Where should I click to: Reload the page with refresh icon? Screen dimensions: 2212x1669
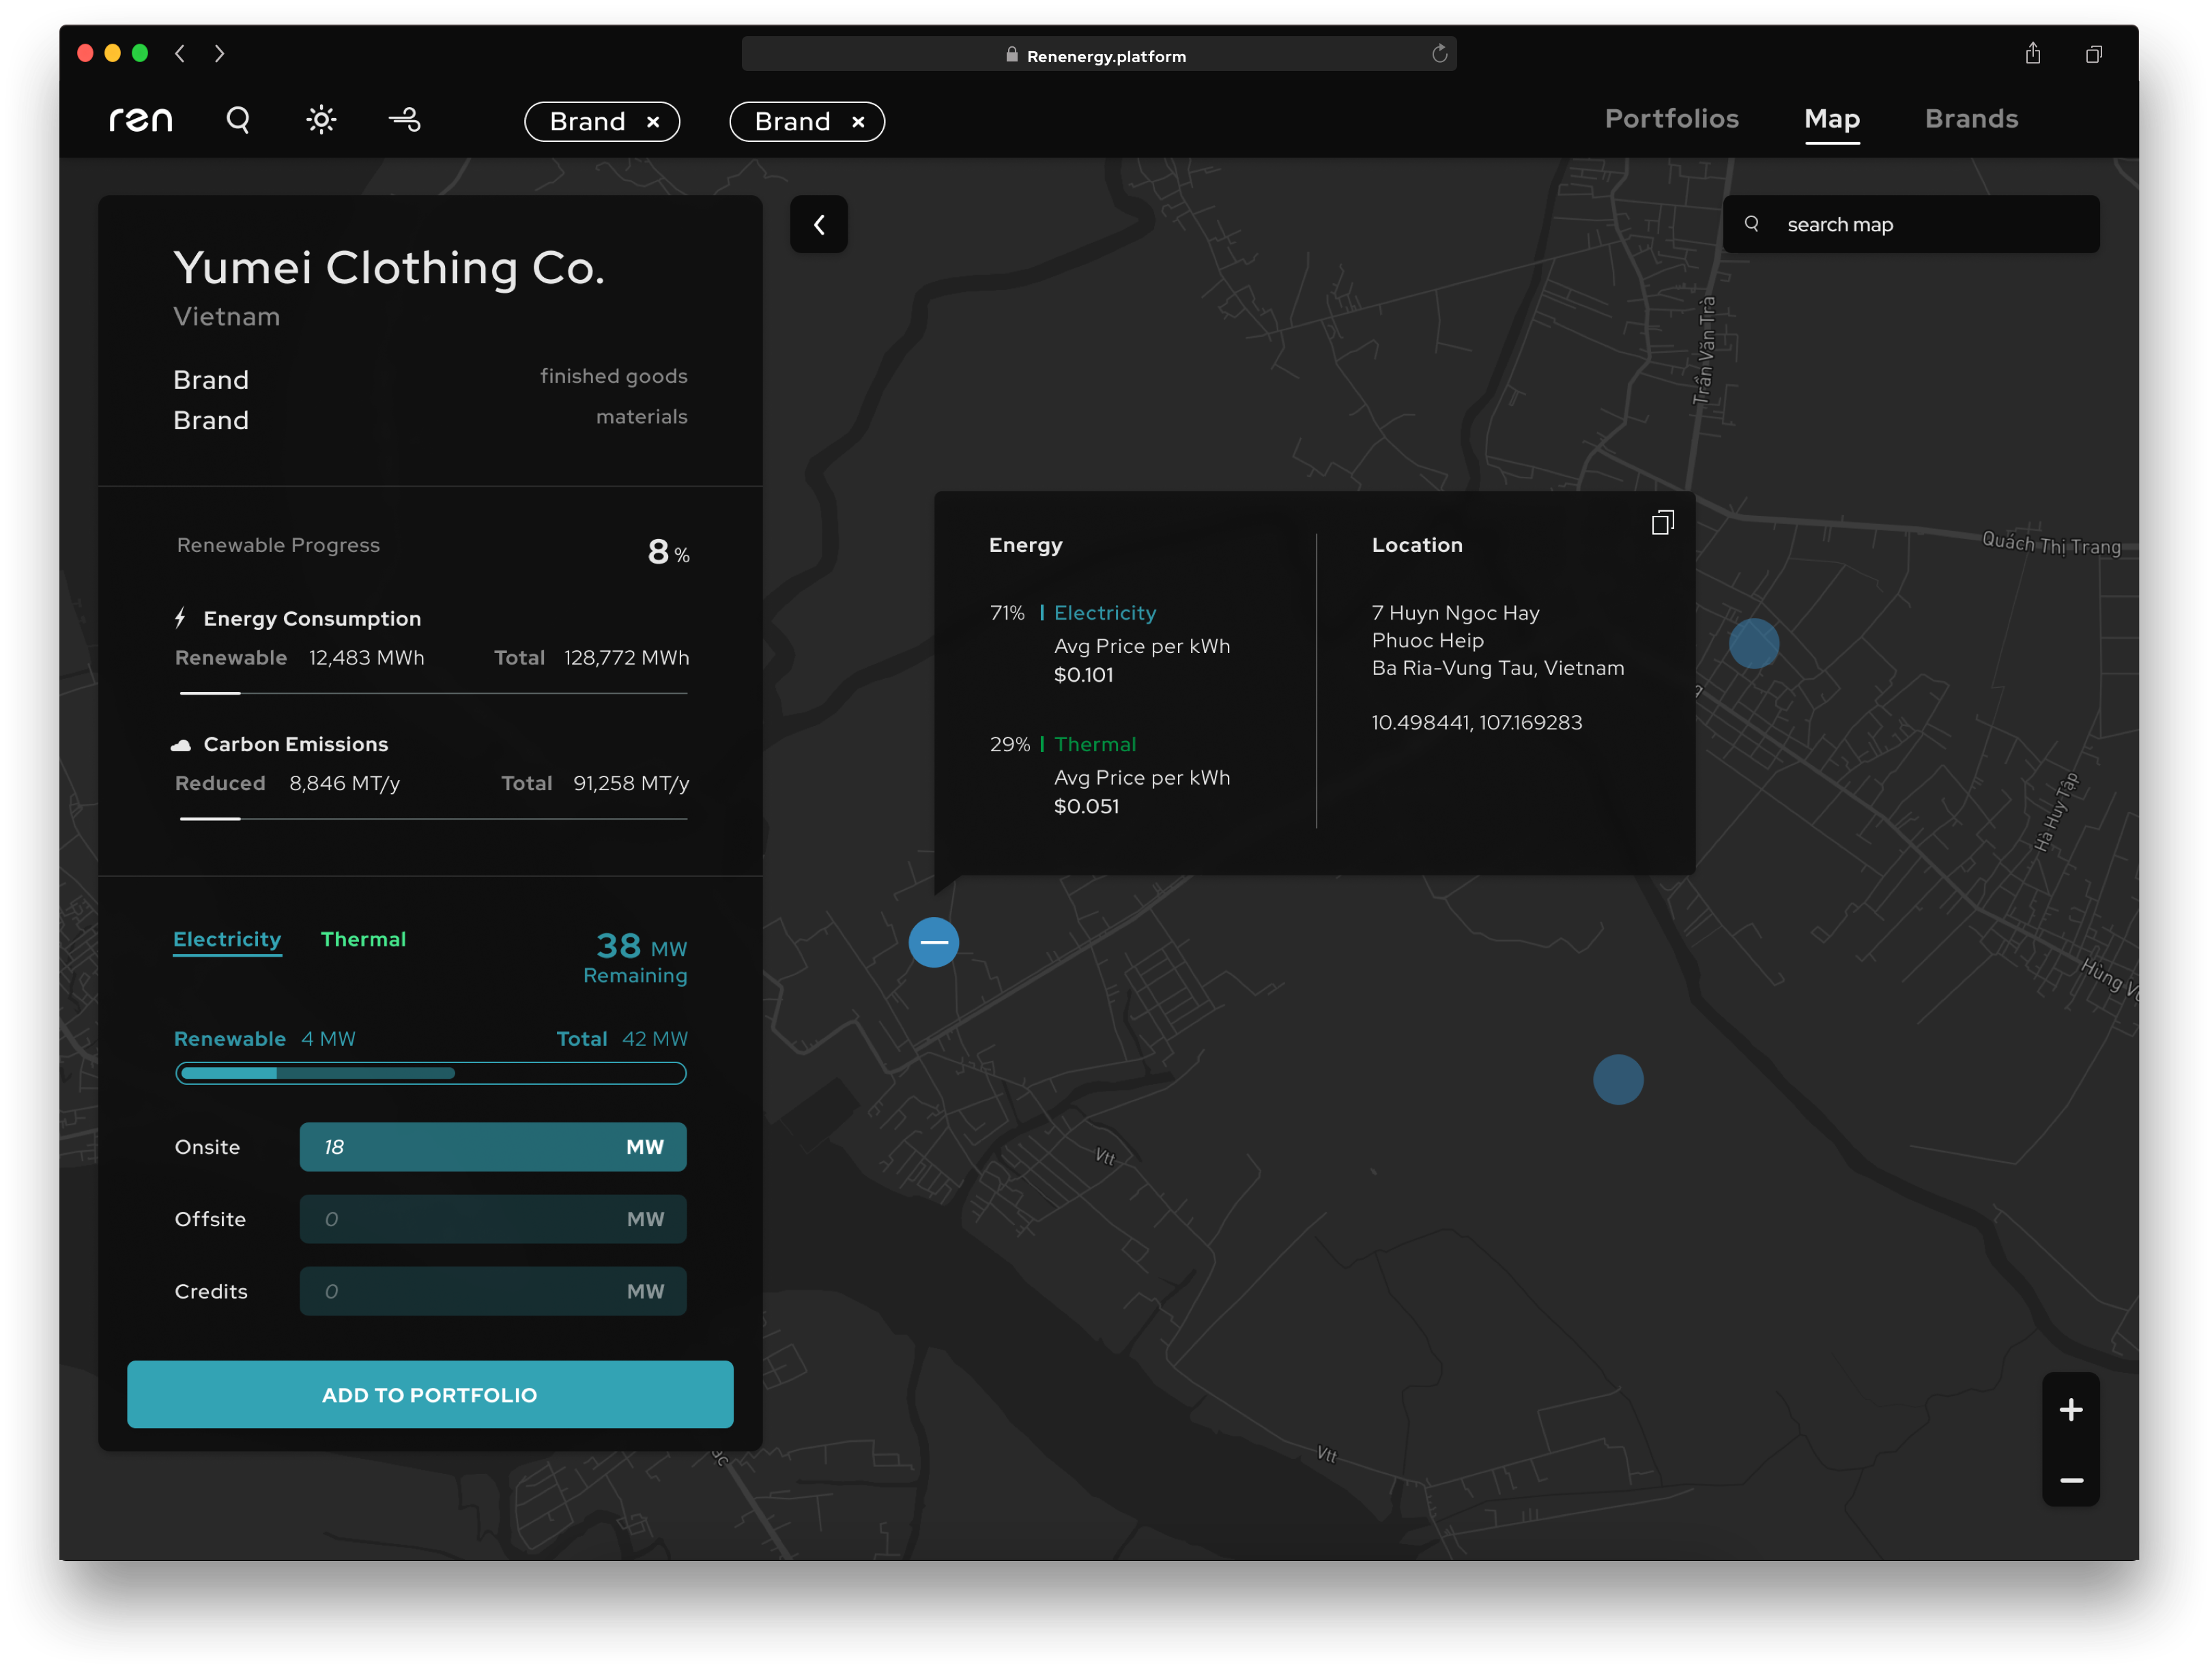pyautogui.click(x=1439, y=54)
